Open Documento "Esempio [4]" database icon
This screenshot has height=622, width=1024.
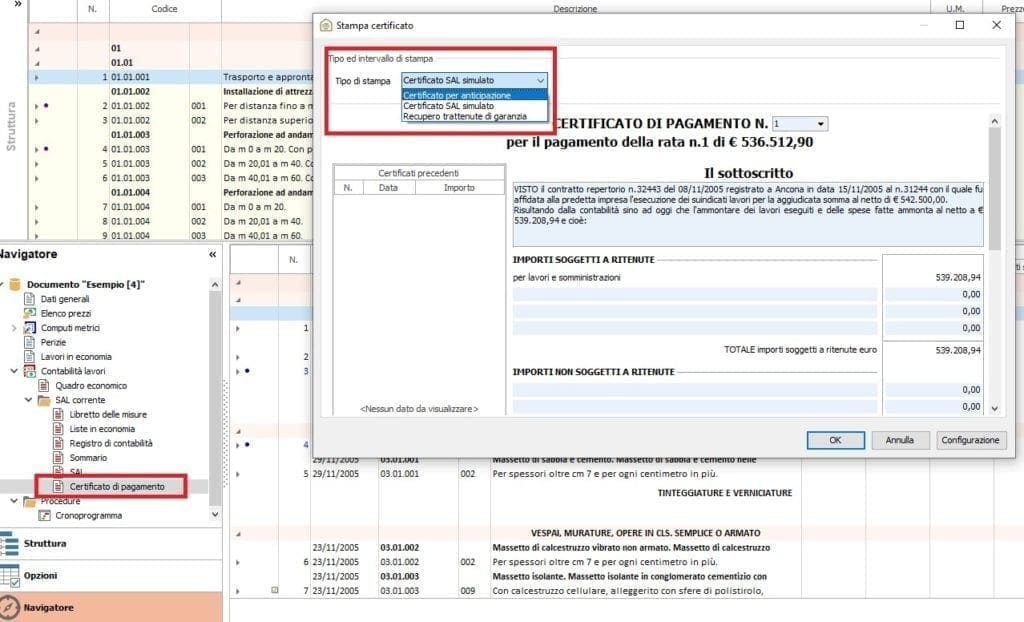tap(14, 284)
